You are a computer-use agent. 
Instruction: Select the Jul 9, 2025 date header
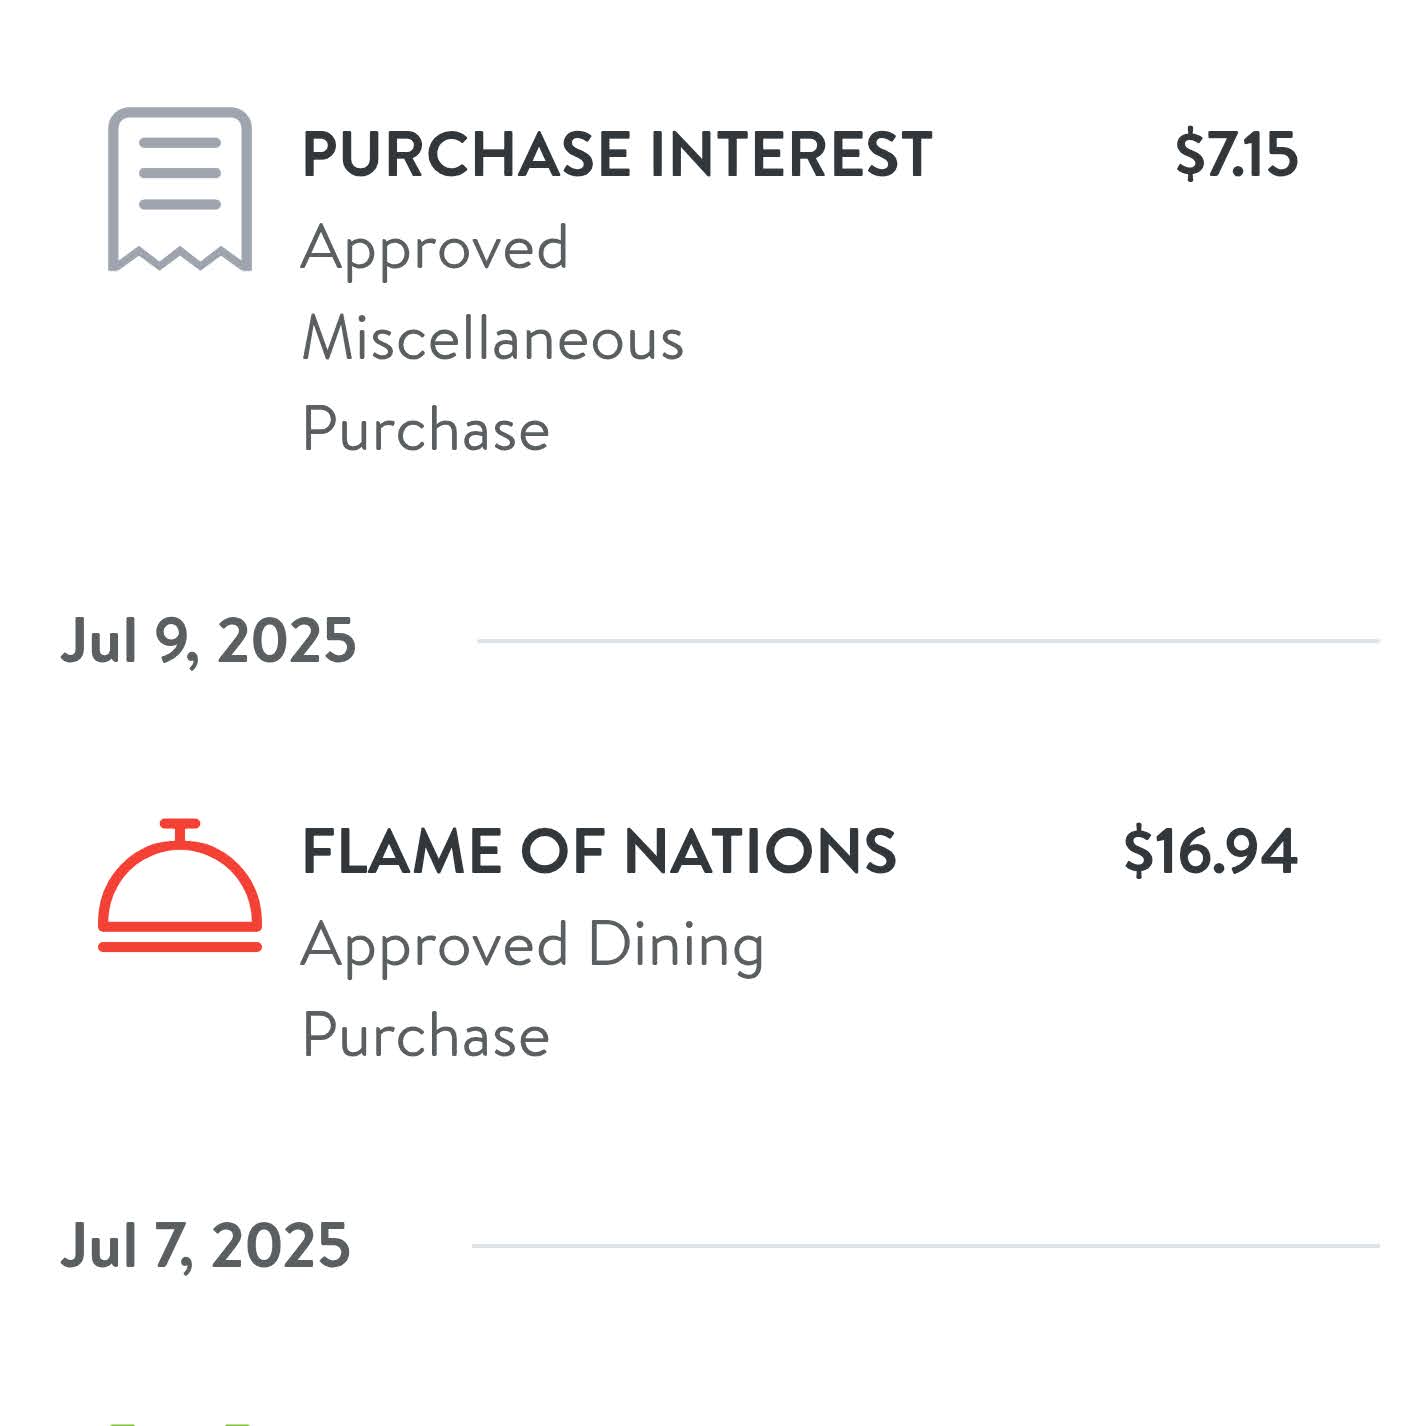click(208, 640)
